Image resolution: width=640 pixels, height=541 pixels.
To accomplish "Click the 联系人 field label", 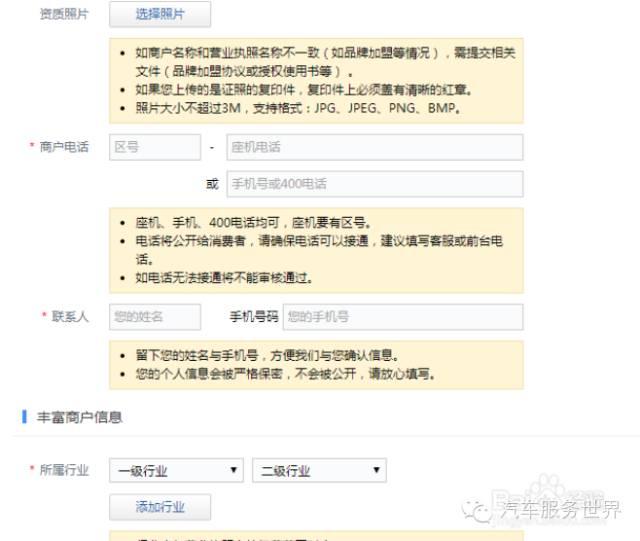I will 70,316.
